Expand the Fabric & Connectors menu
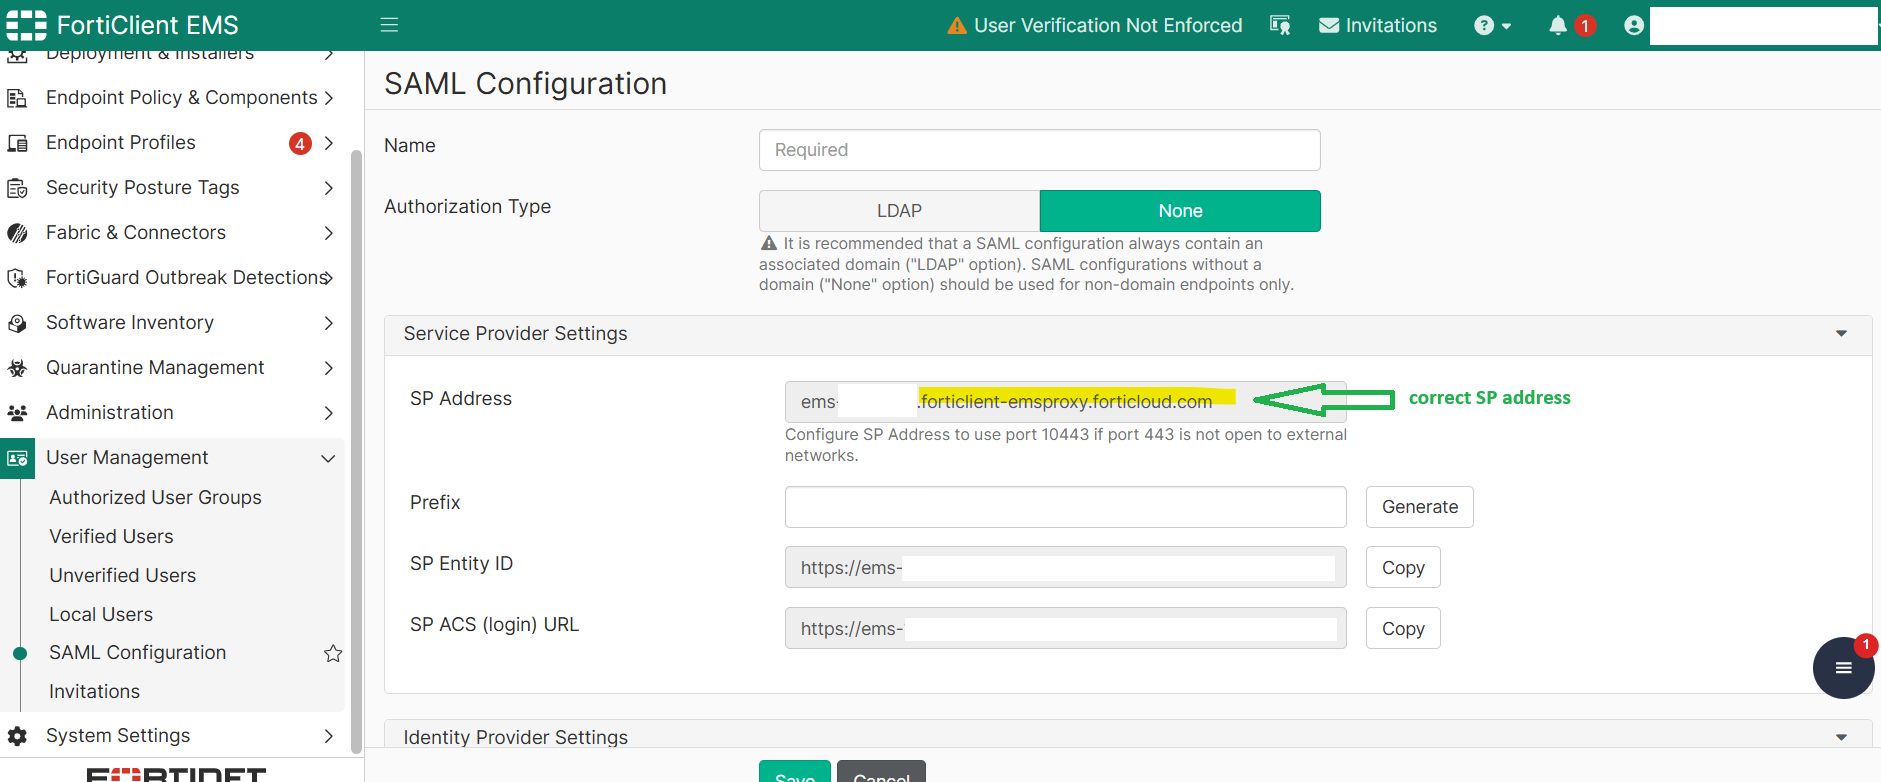This screenshot has height=782, width=1881. pos(328,233)
